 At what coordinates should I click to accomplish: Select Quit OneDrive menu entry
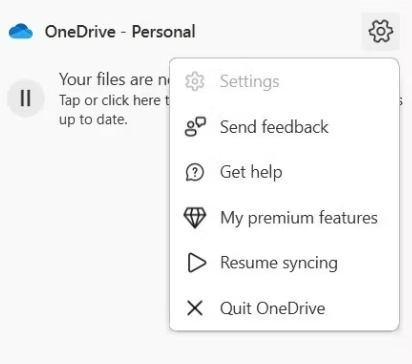point(284,308)
